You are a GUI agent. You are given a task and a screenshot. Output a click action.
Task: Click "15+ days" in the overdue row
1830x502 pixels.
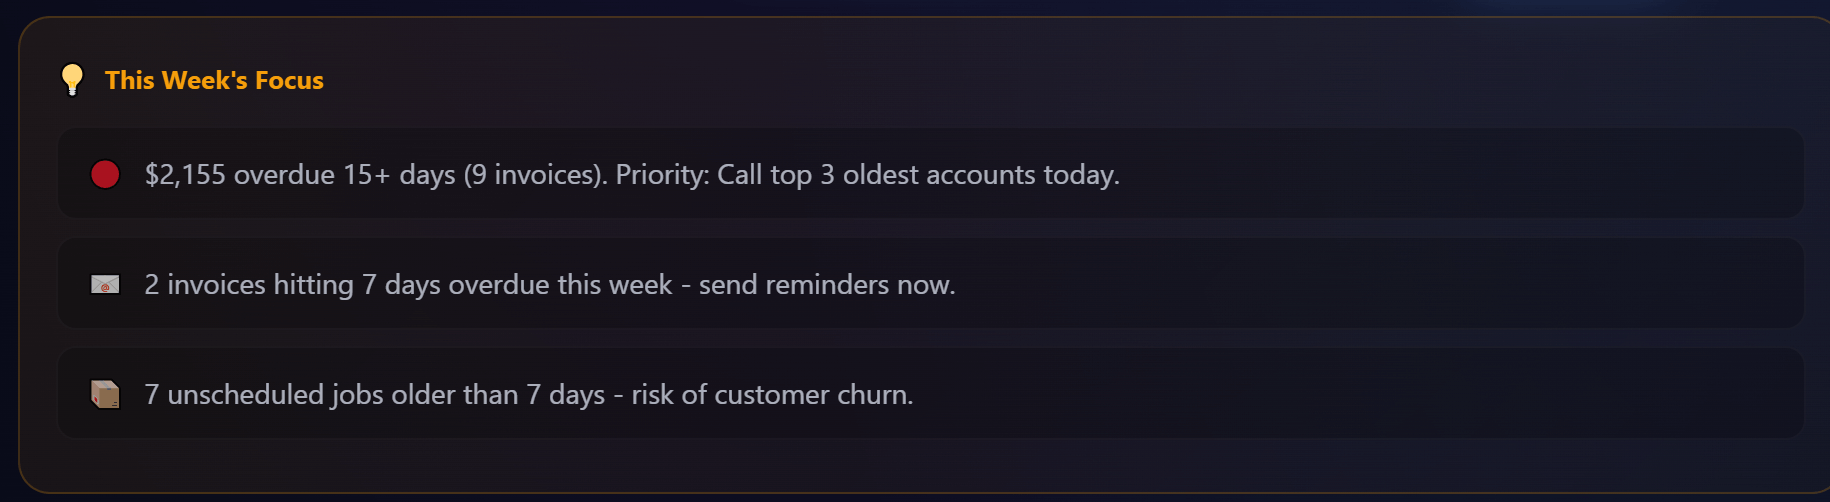[399, 175]
